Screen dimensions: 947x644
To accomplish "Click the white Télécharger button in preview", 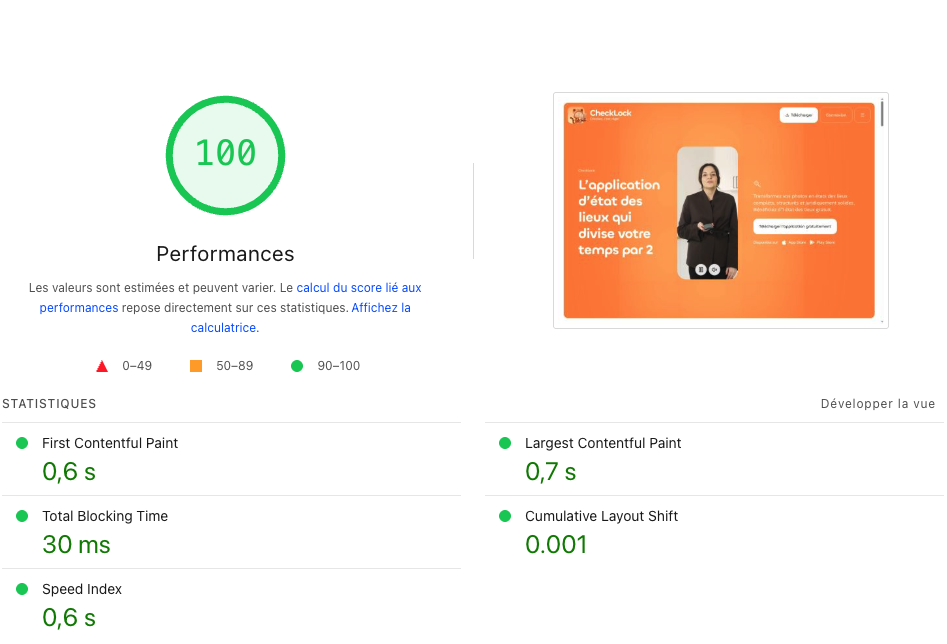I will click(798, 115).
